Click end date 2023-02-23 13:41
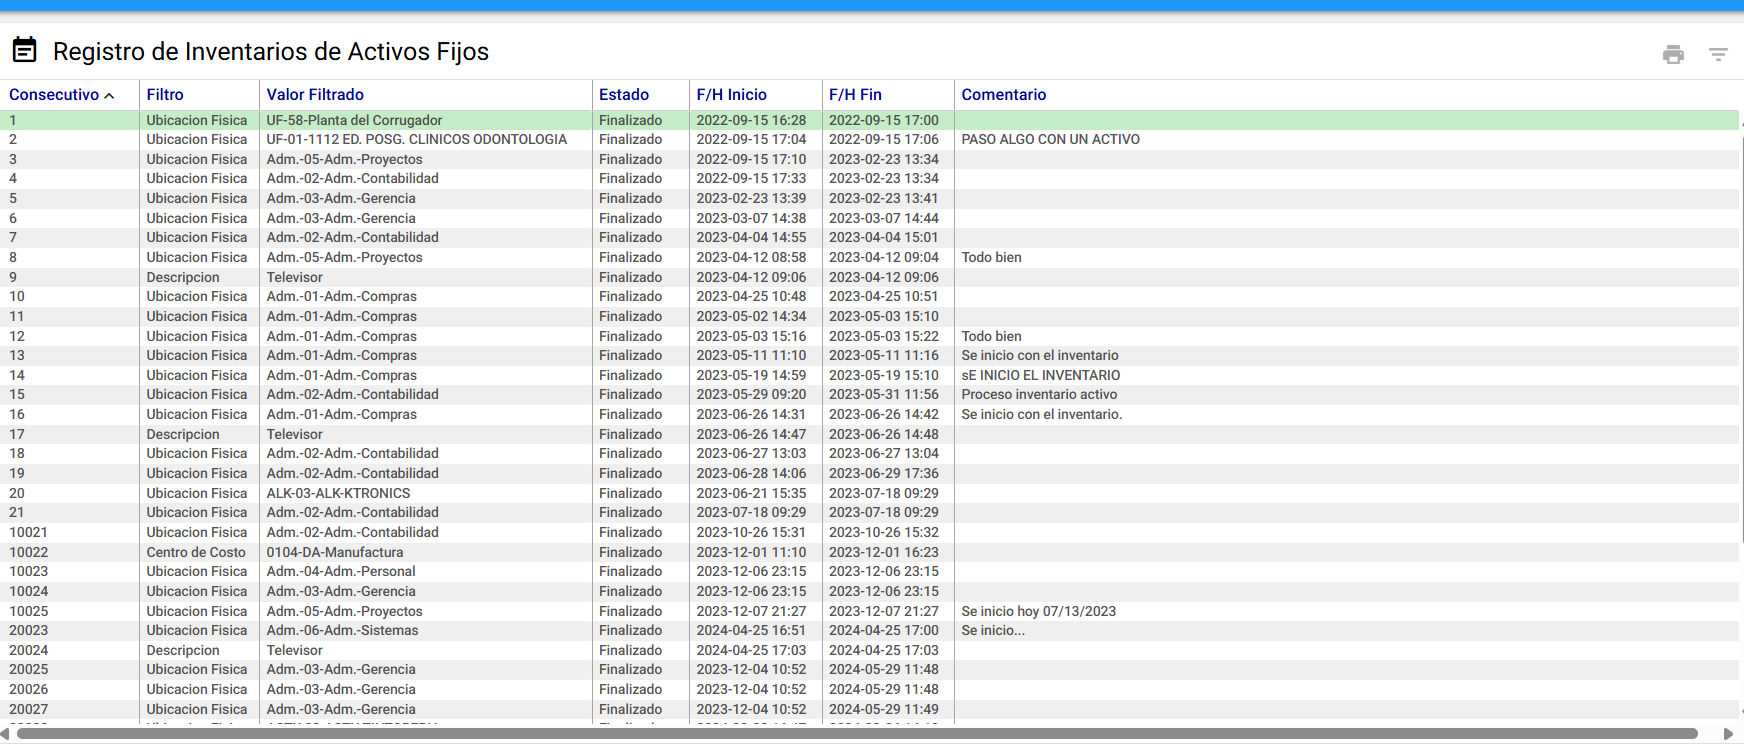Image resolution: width=1744 pixels, height=746 pixels. (x=884, y=199)
